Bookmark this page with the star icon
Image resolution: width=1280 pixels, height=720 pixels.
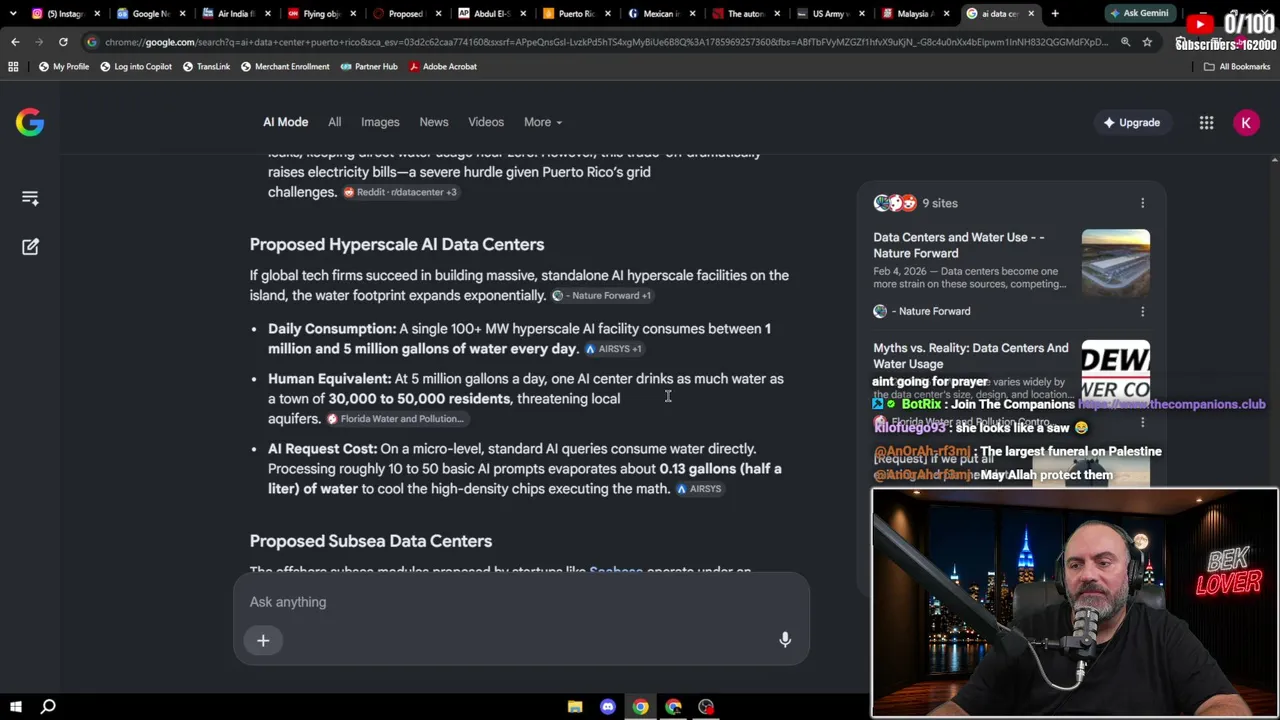[x=1147, y=42]
